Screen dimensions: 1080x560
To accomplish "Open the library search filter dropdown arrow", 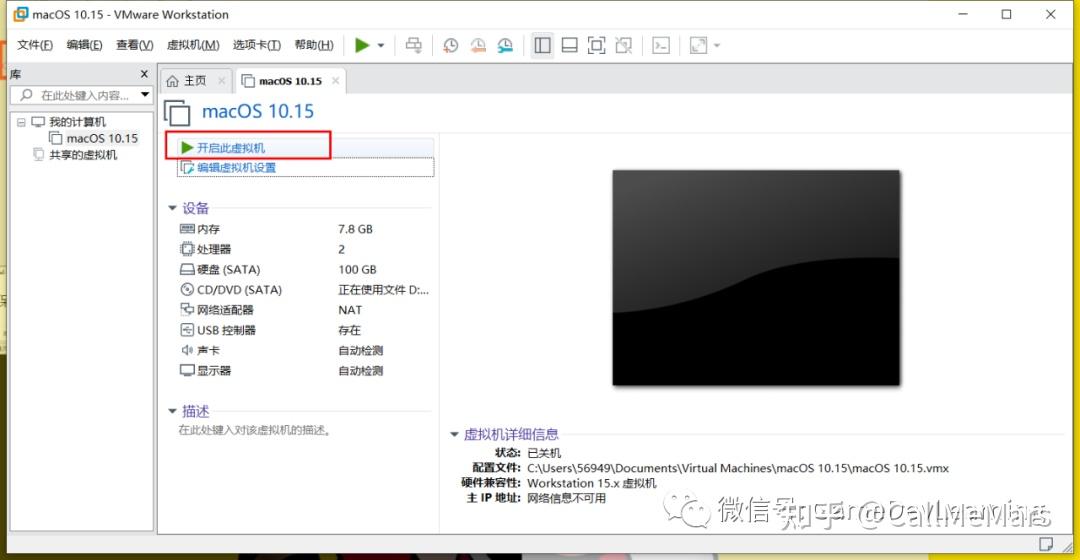I will (145, 95).
